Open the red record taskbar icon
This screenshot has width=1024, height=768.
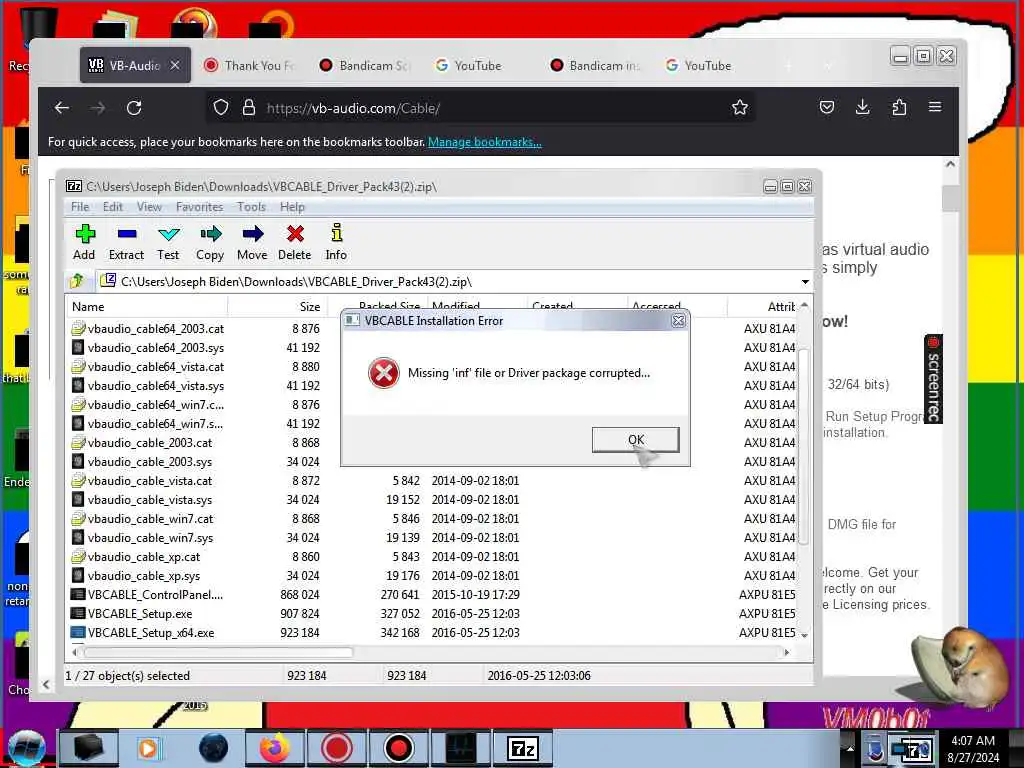(x=337, y=748)
